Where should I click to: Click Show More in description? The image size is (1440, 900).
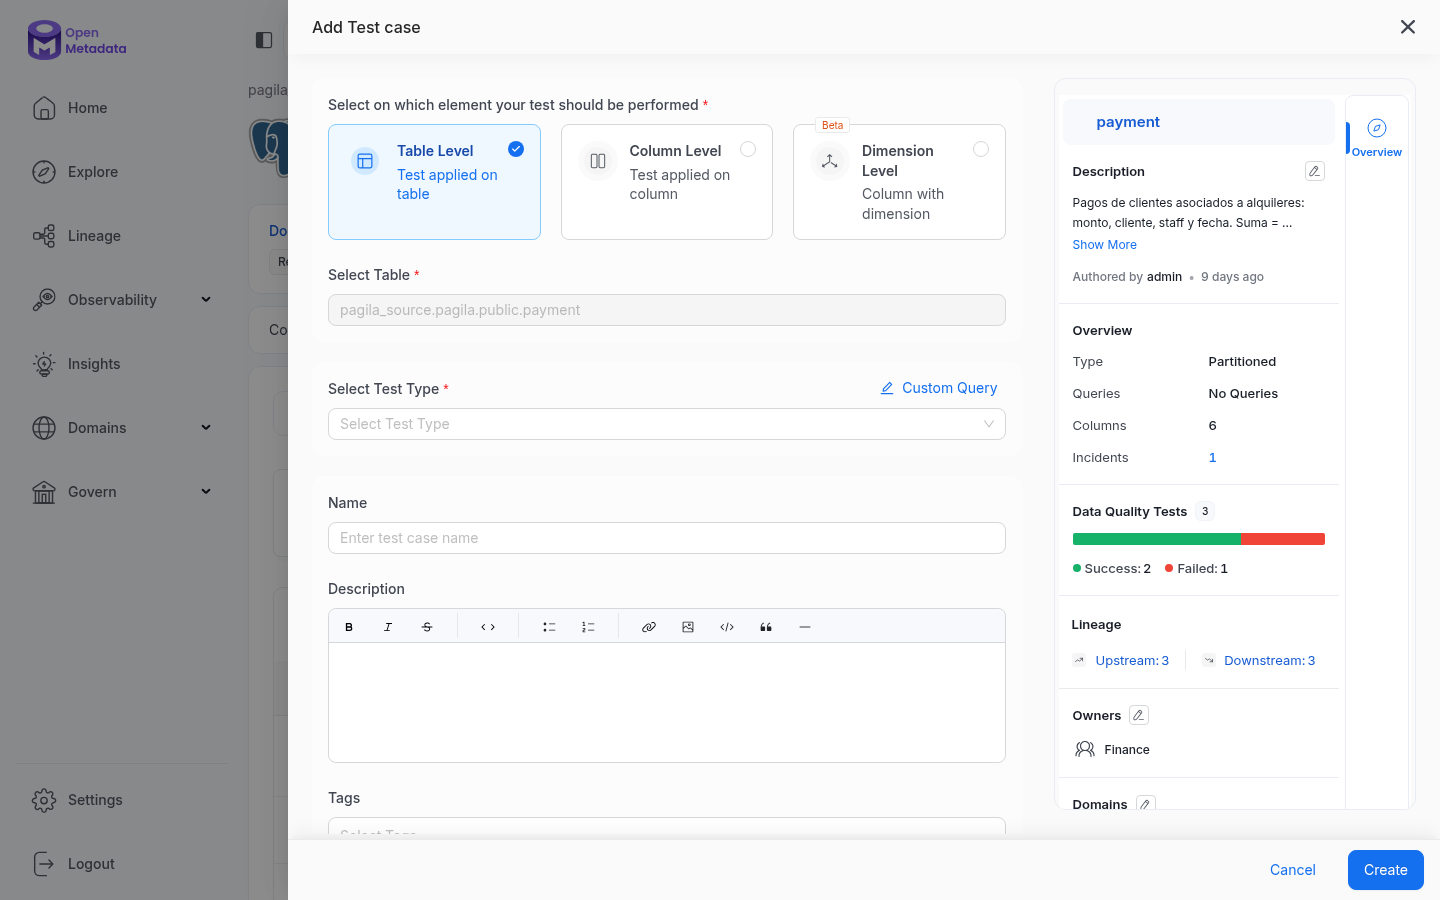(x=1104, y=245)
